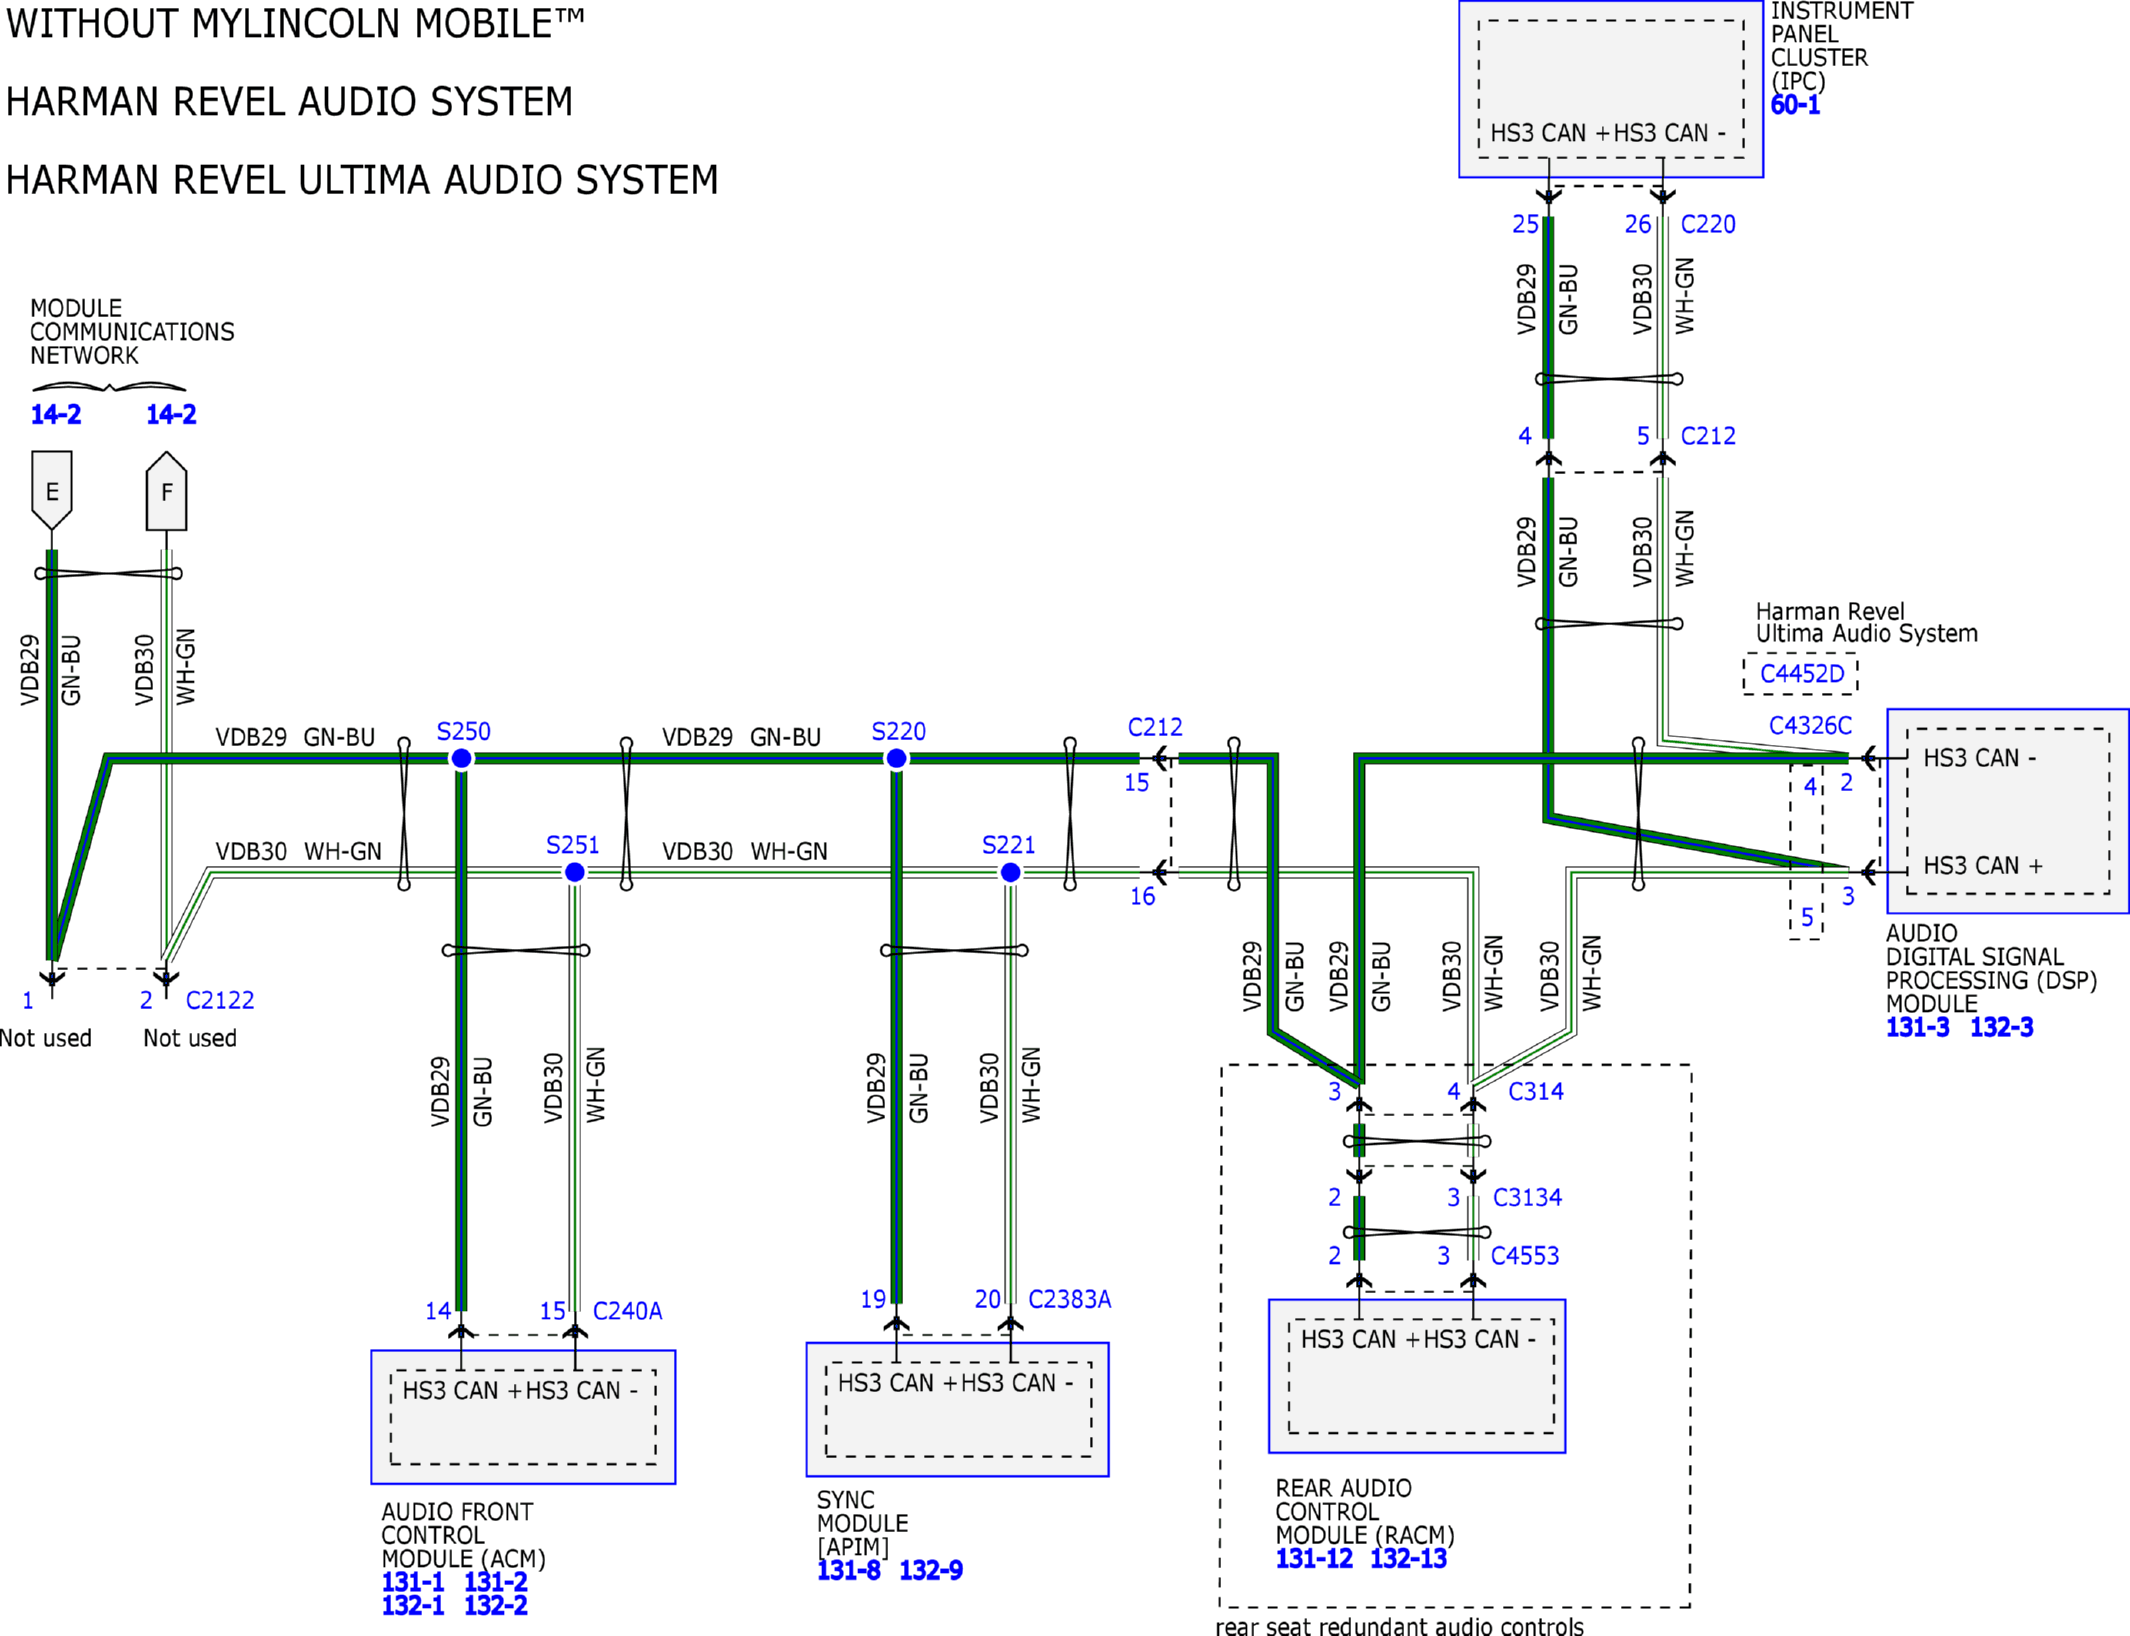Select splice node S250

461,759
